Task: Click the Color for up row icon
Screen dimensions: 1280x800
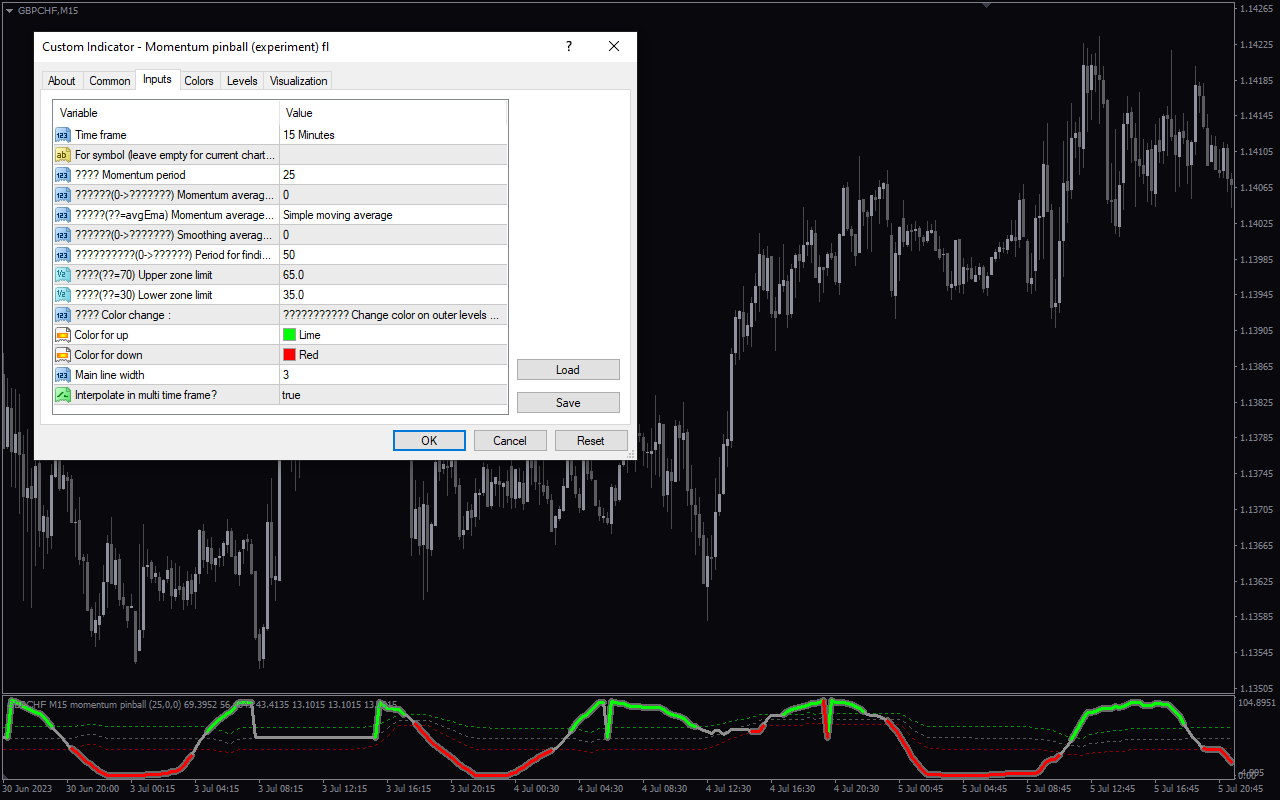Action: click(63, 335)
